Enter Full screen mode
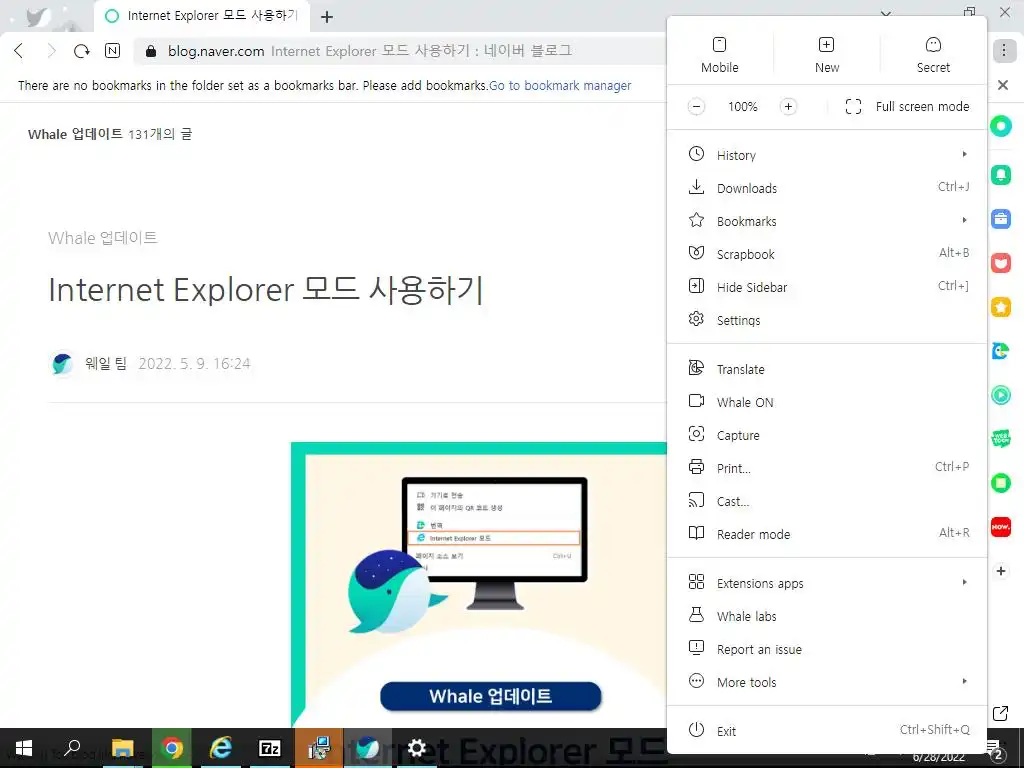The width and height of the screenshot is (1024, 768). (x=907, y=106)
